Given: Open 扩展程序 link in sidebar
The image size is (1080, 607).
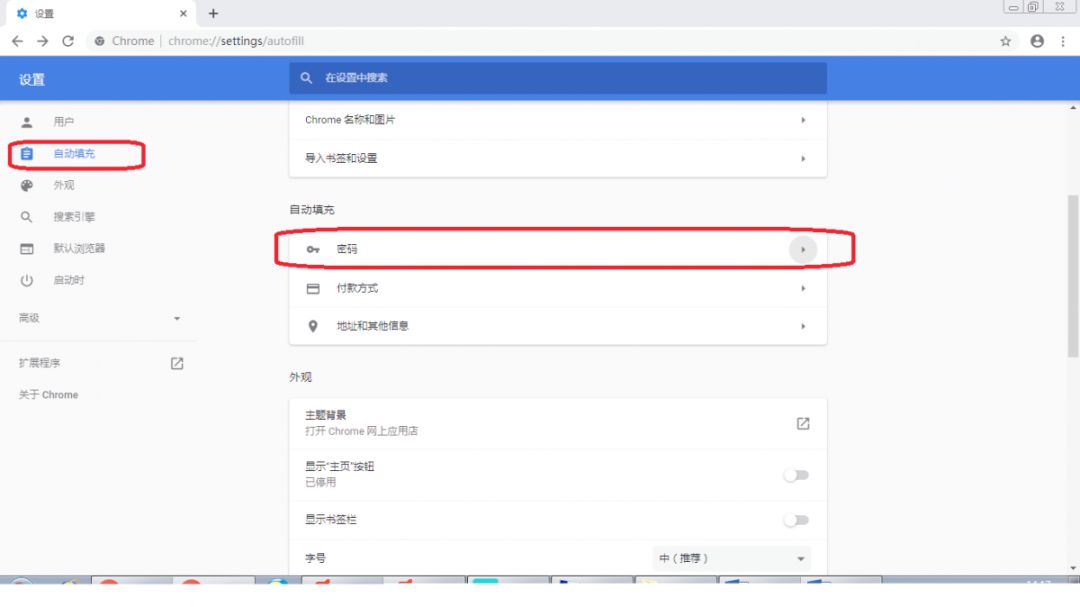Looking at the screenshot, I should 39,363.
